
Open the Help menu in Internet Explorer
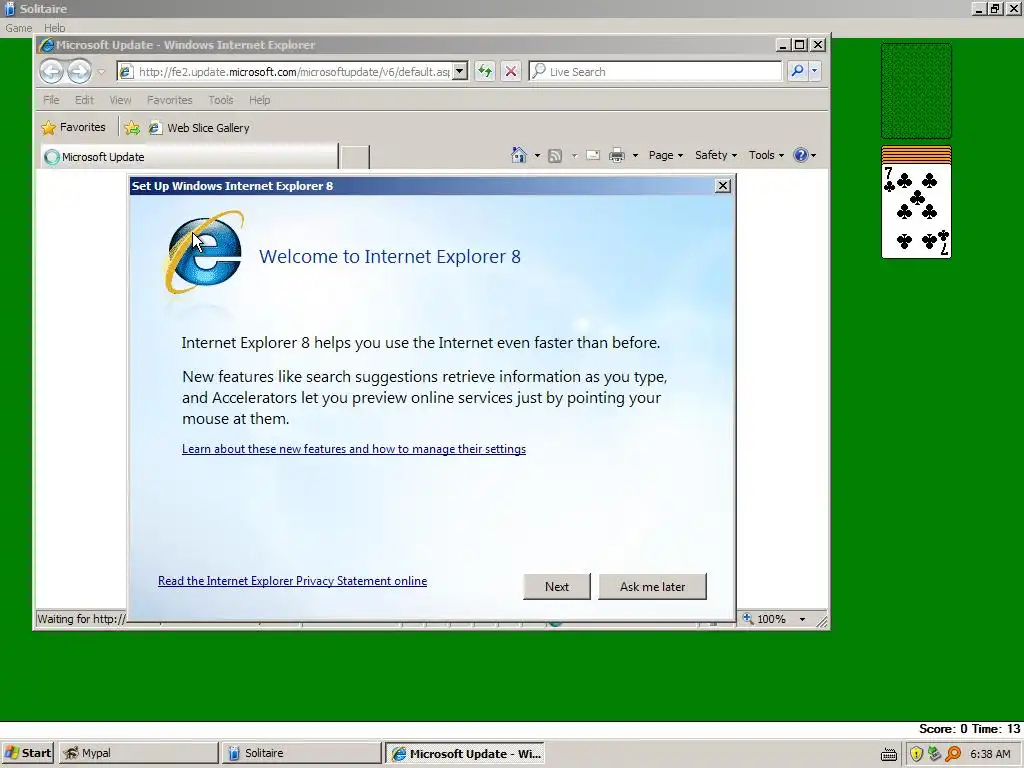click(259, 100)
